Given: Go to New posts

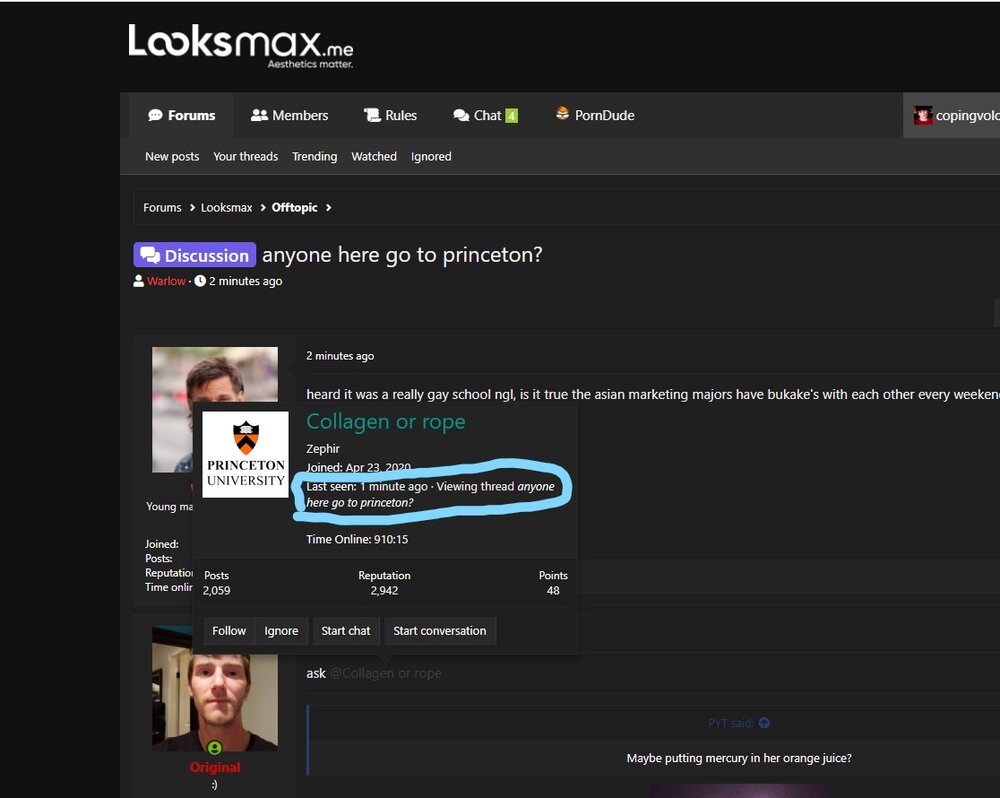Looking at the screenshot, I should coord(172,156).
